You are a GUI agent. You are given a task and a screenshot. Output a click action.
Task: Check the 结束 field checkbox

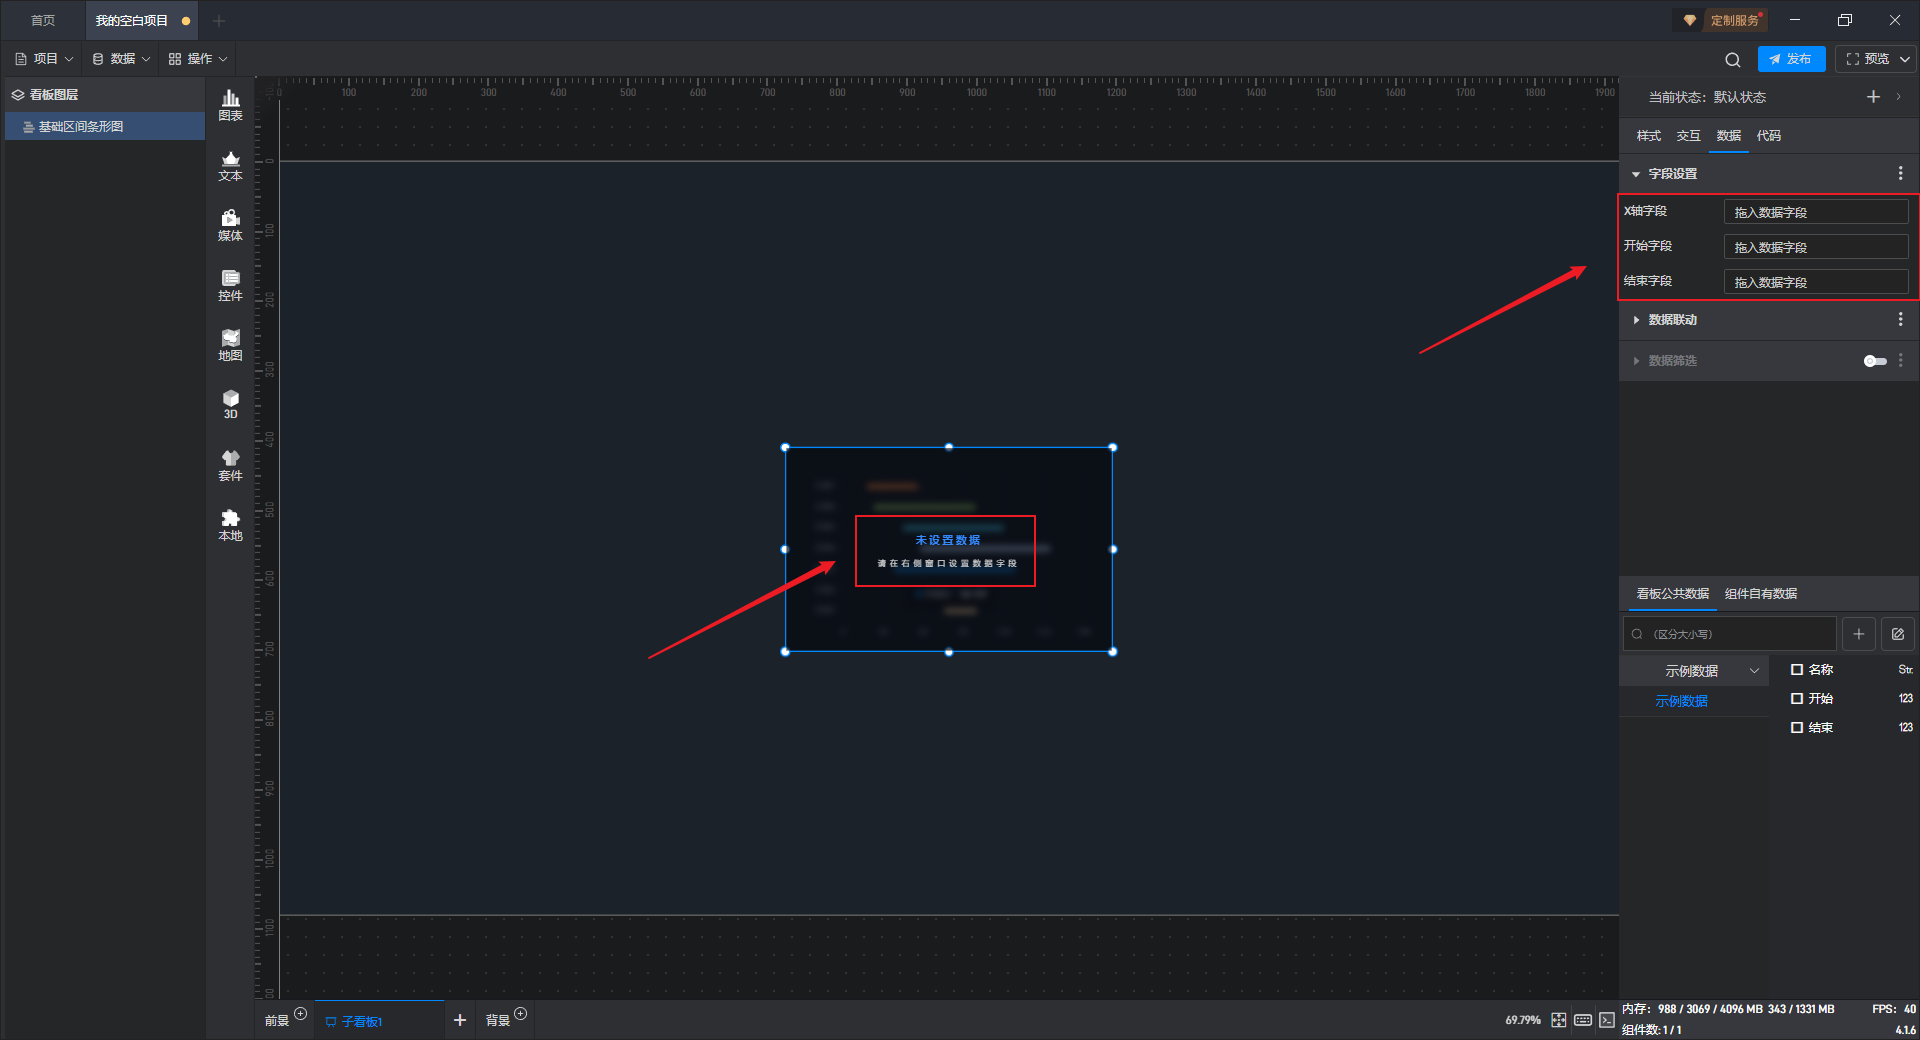coord(1797,728)
